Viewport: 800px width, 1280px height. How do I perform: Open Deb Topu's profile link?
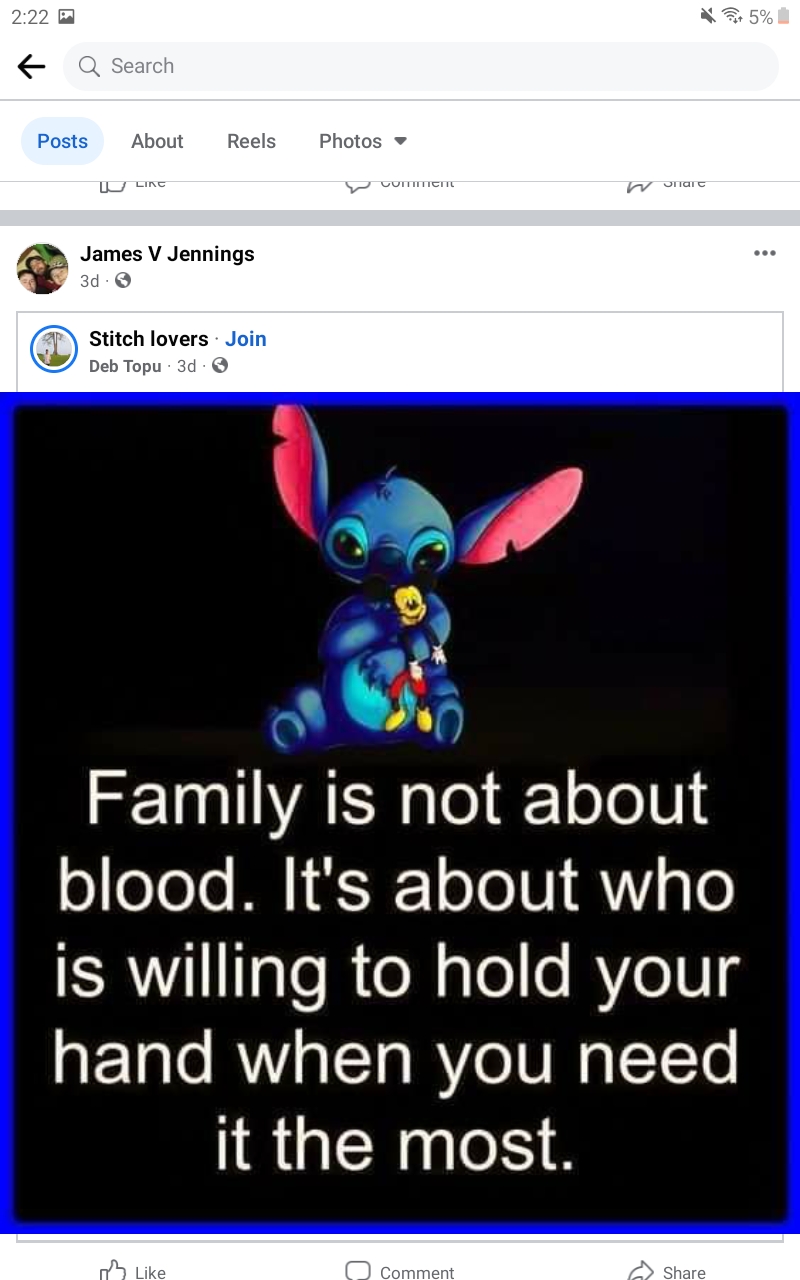tap(125, 366)
